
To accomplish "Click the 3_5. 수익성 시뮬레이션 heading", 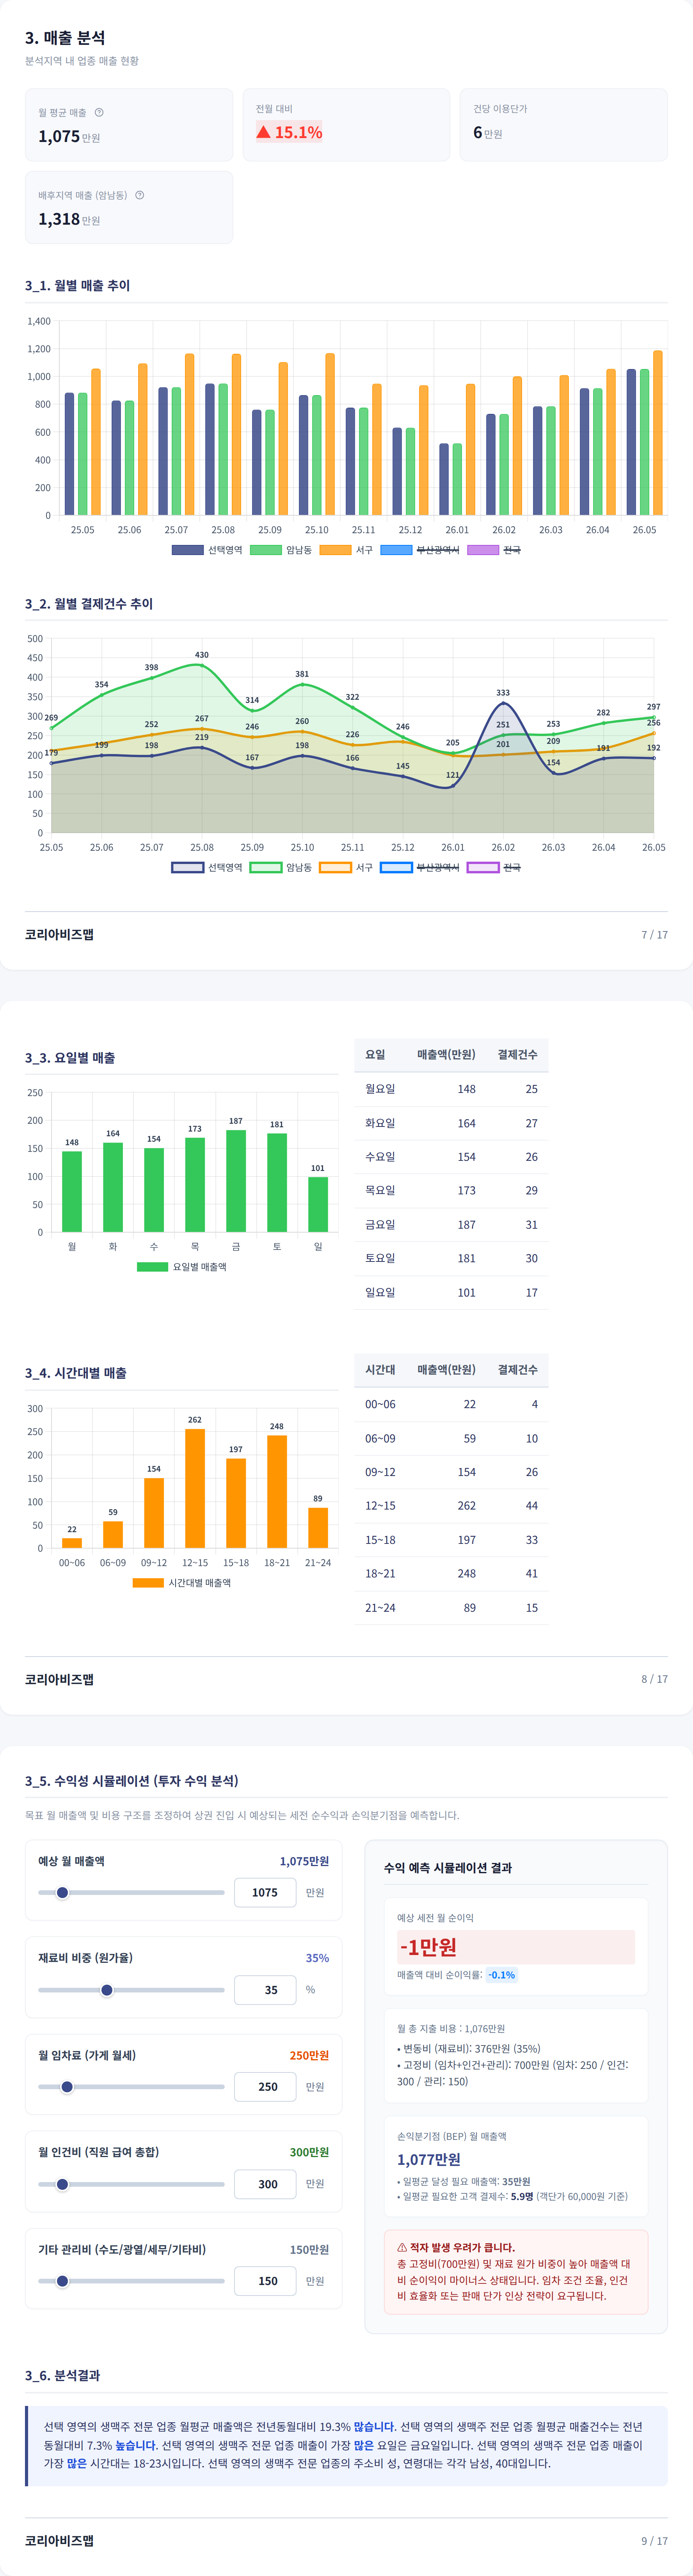I will (x=132, y=1781).
